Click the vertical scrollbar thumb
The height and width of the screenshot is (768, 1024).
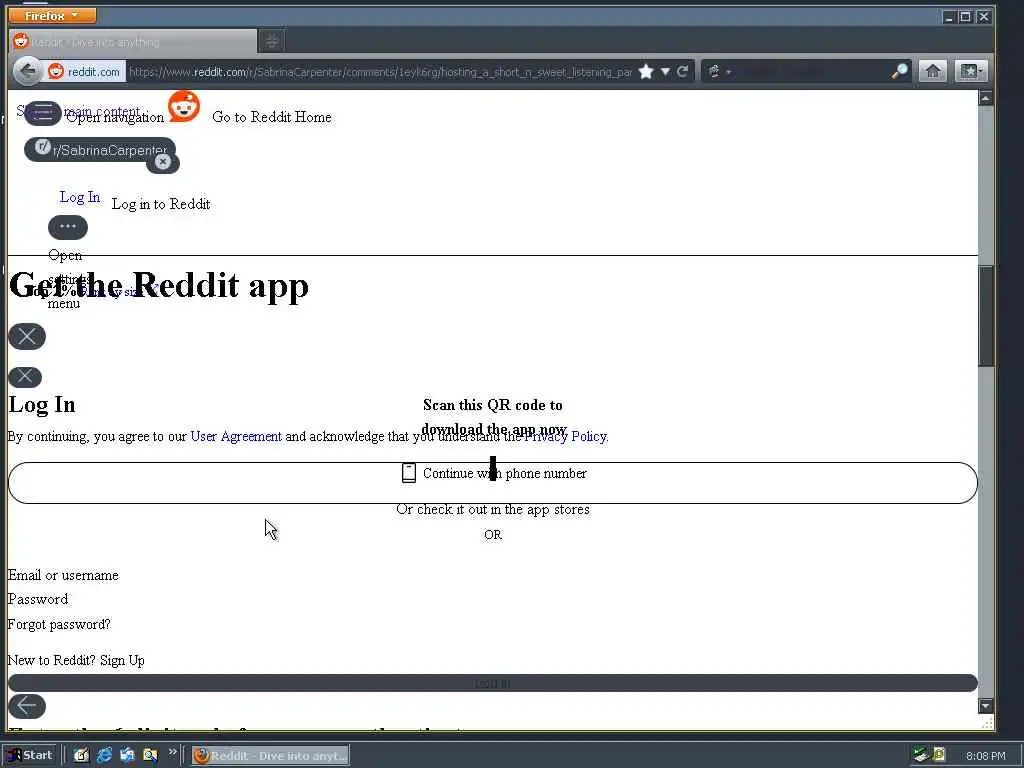click(x=985, y=316)
